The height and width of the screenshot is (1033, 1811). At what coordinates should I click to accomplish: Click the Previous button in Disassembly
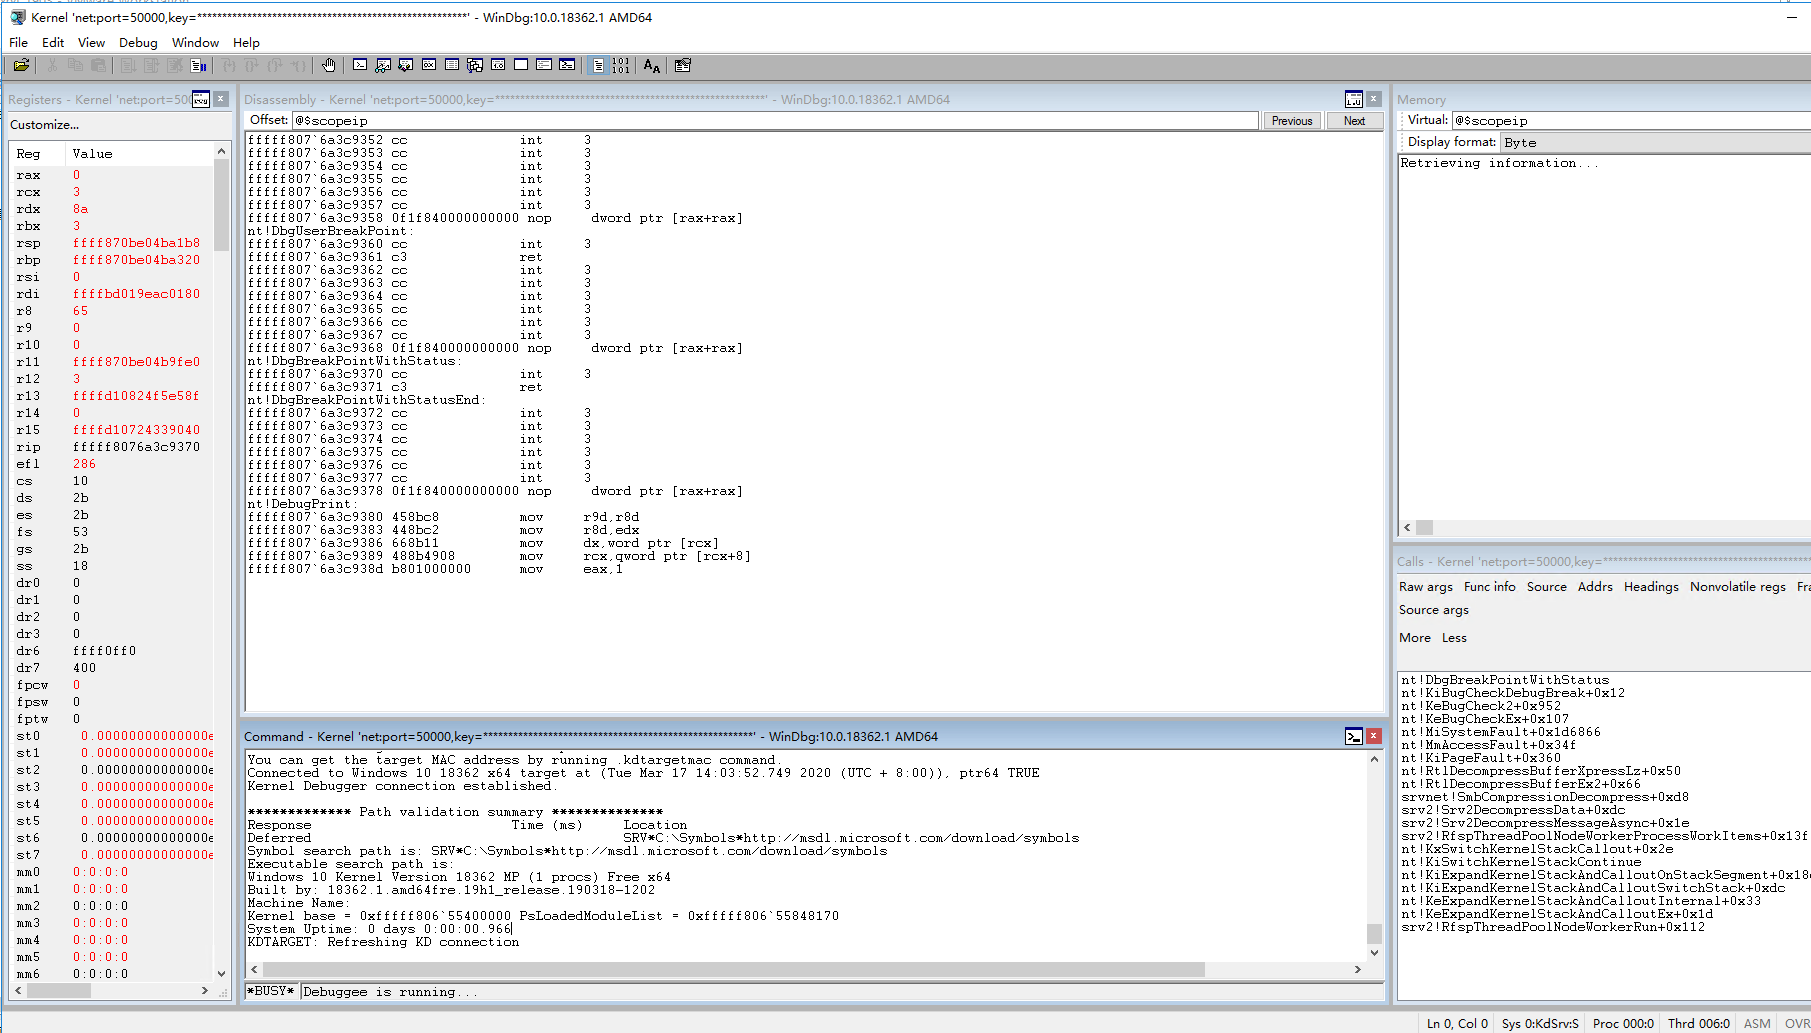(1292, 121)
